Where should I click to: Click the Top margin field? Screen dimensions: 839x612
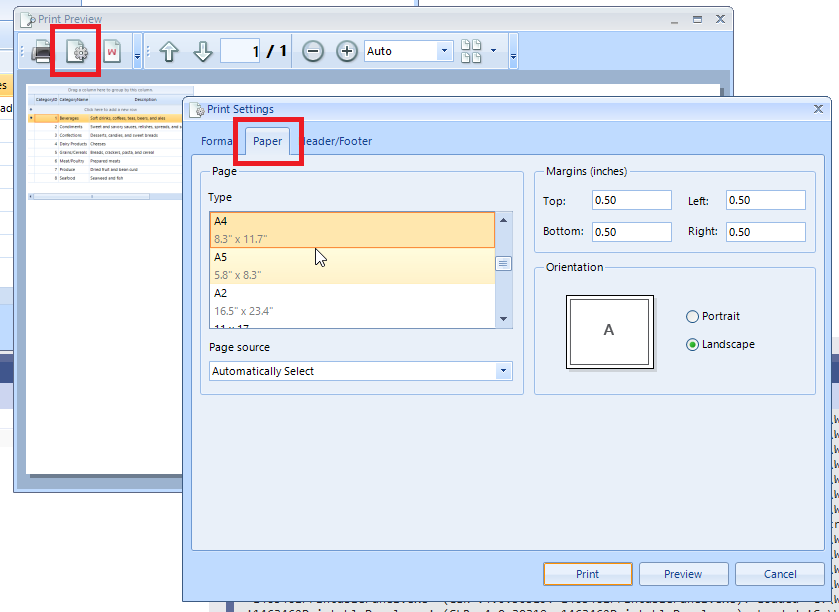point(631,200)
